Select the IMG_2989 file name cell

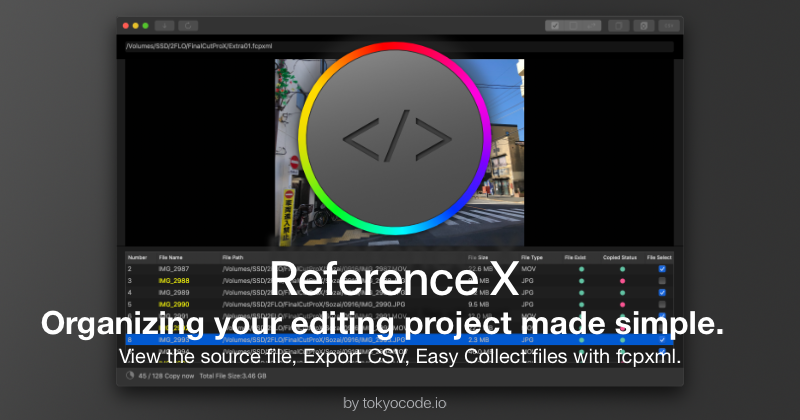pos(173,292)
